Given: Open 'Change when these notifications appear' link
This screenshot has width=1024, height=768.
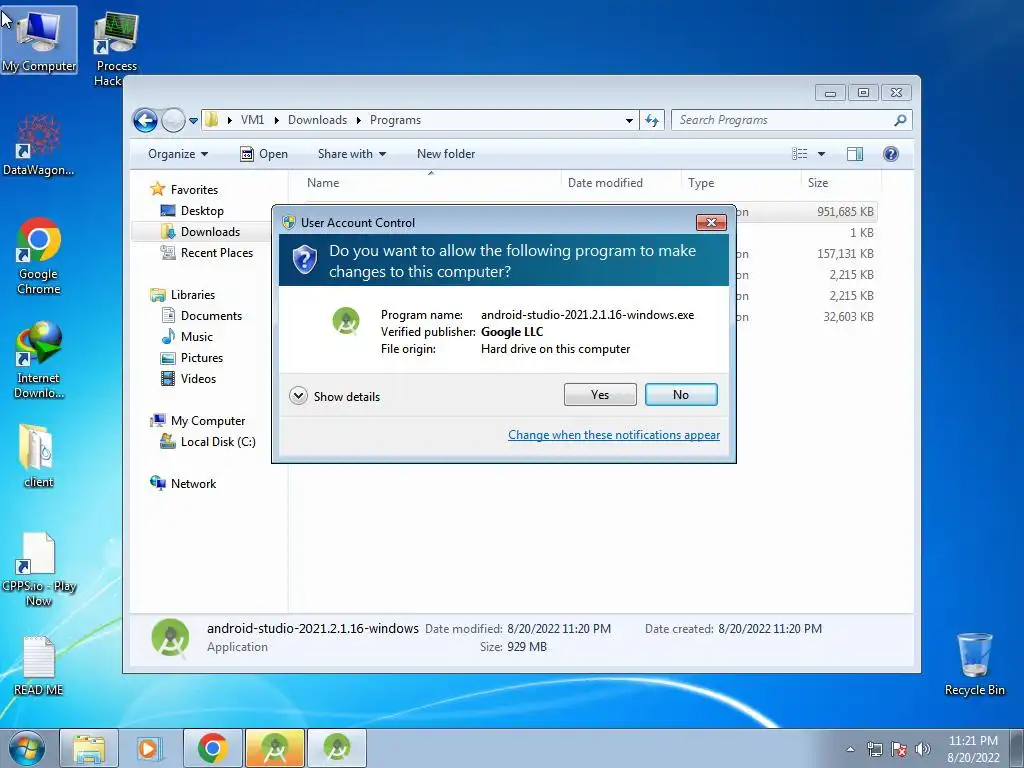Looking at the screenshot, I should (614, 435).
